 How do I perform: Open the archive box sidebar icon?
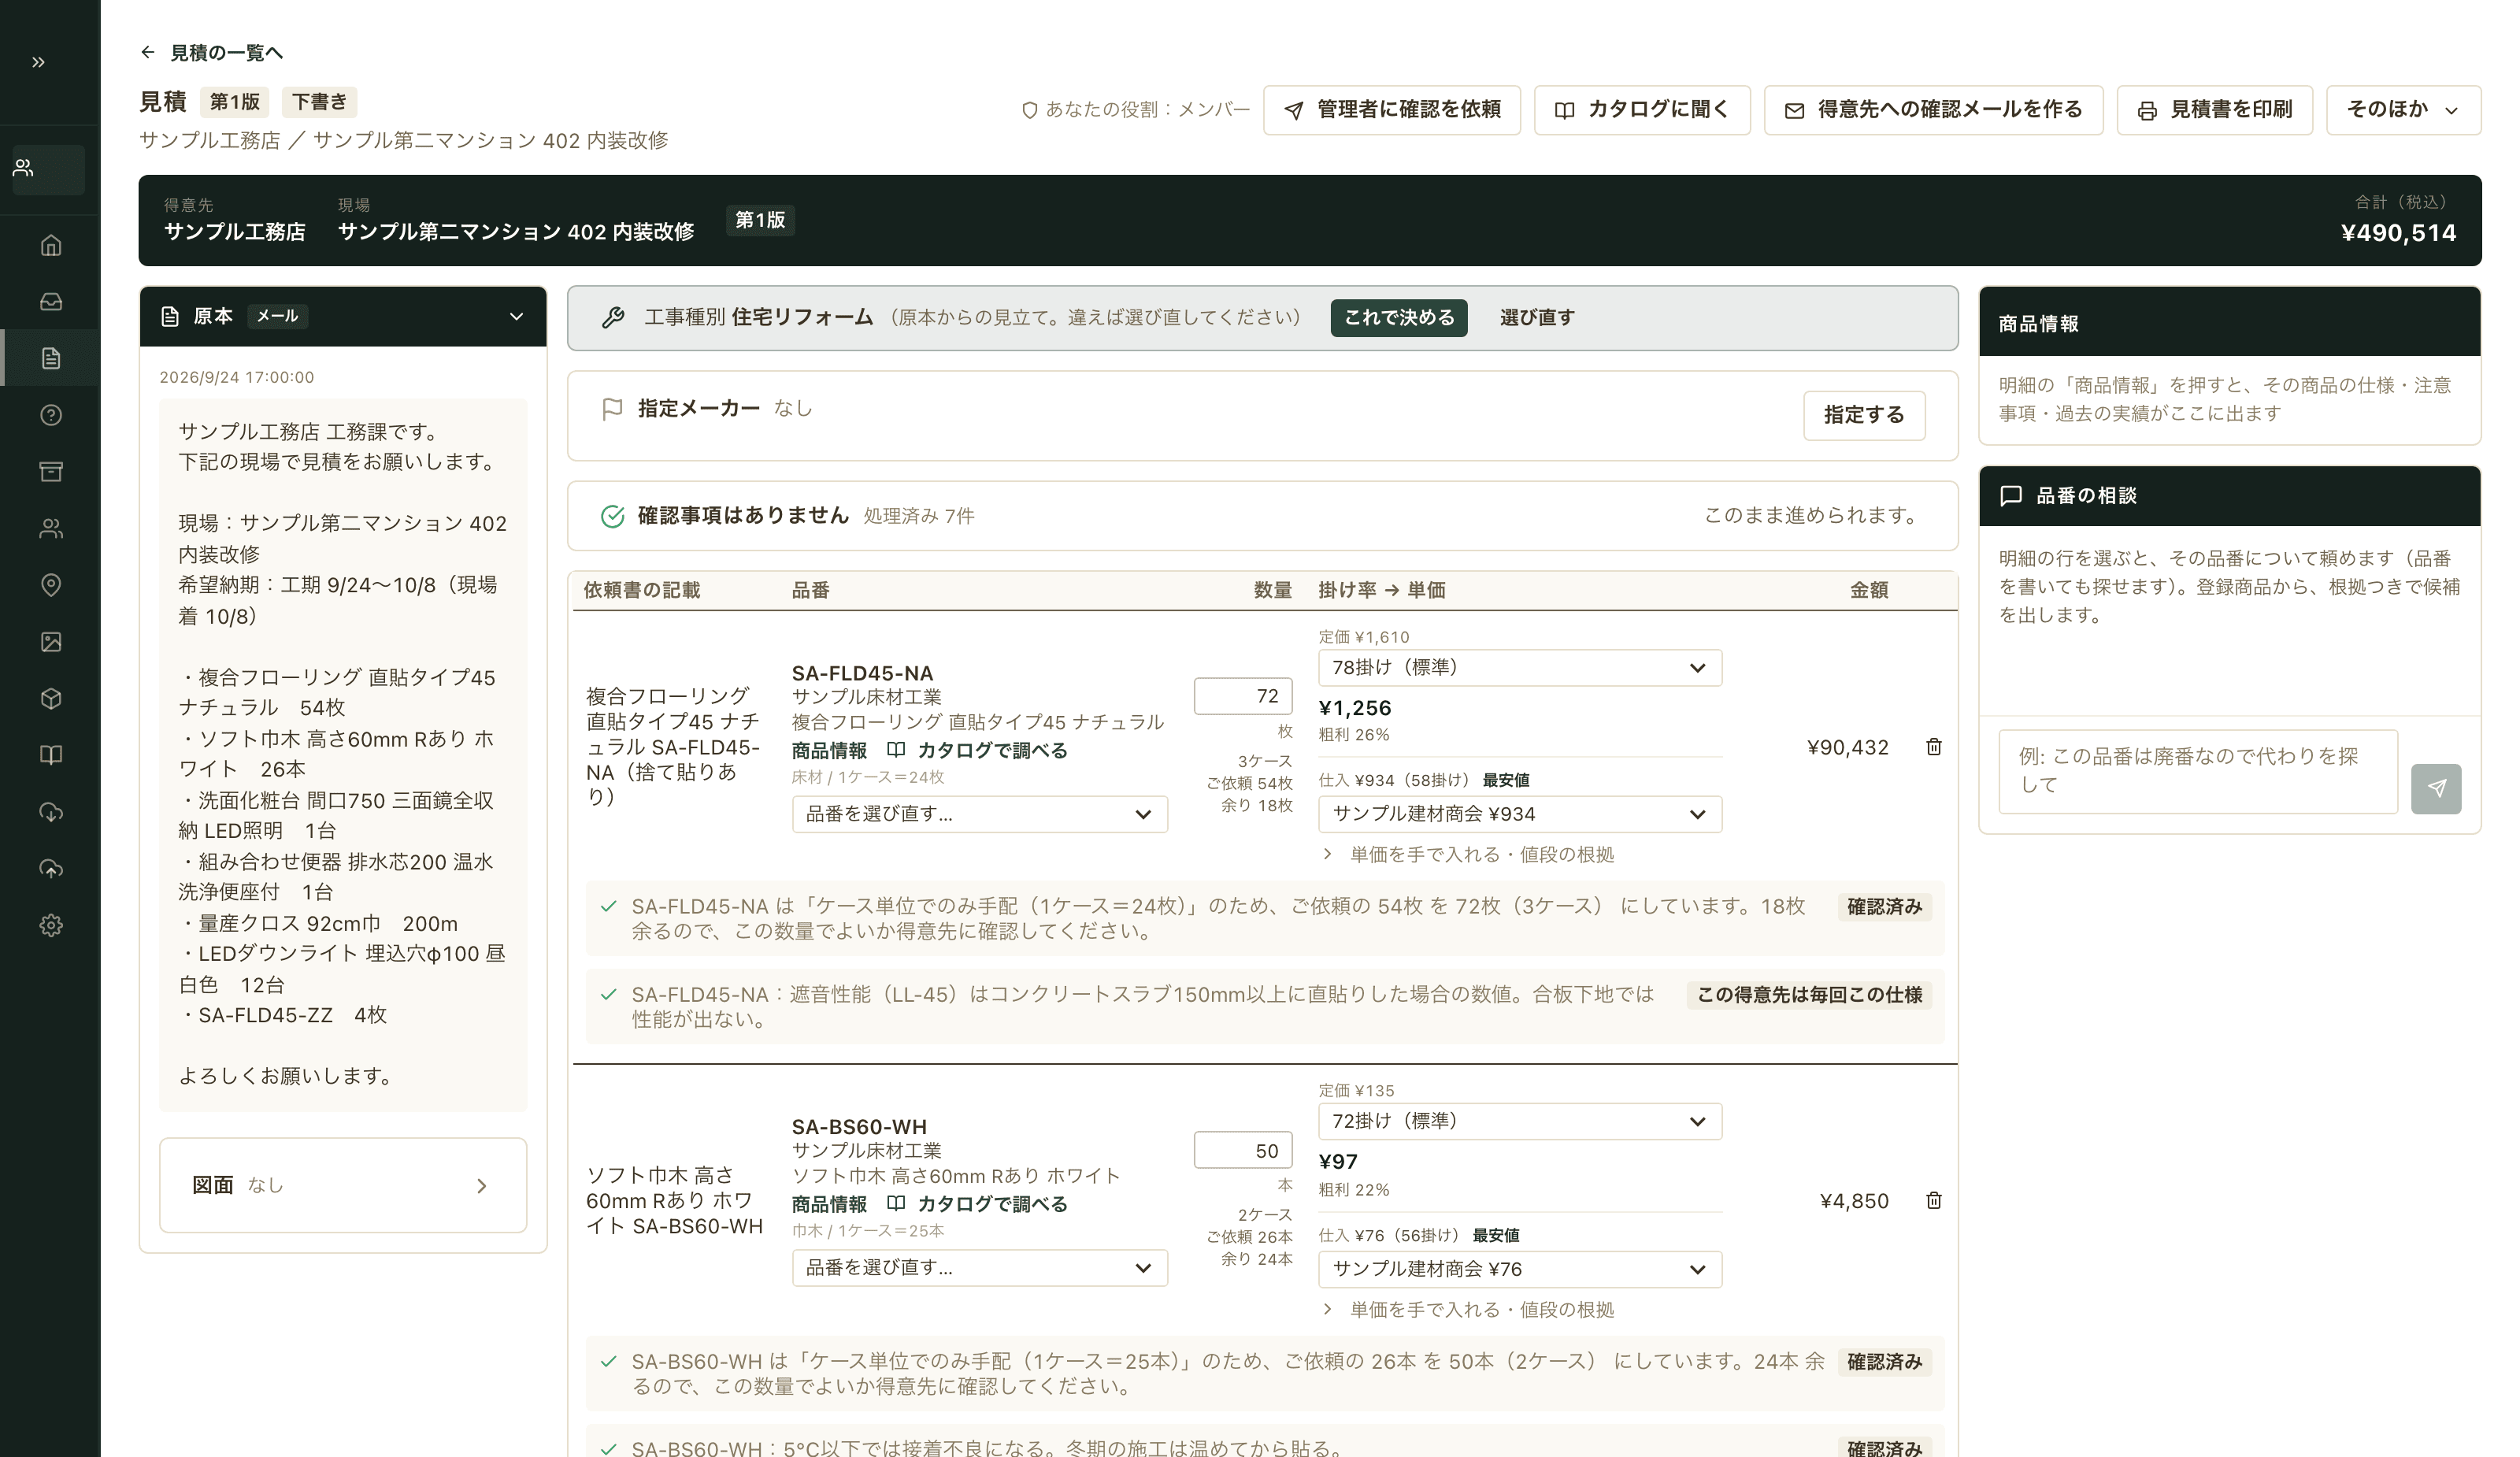tap(51, 471)
